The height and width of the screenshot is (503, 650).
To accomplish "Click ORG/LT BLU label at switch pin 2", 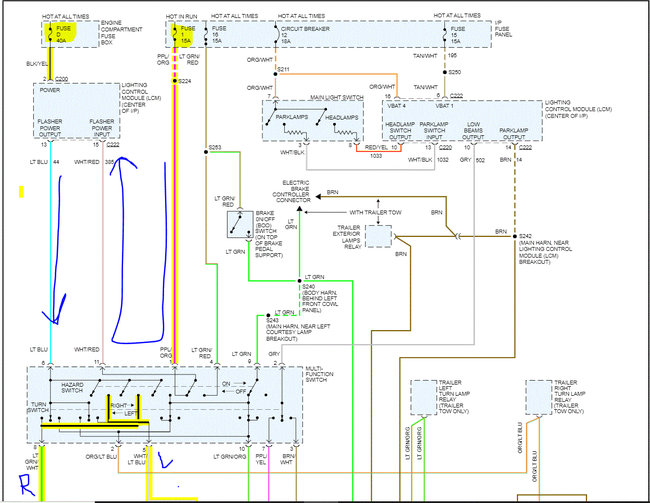I will pos(101,457).
